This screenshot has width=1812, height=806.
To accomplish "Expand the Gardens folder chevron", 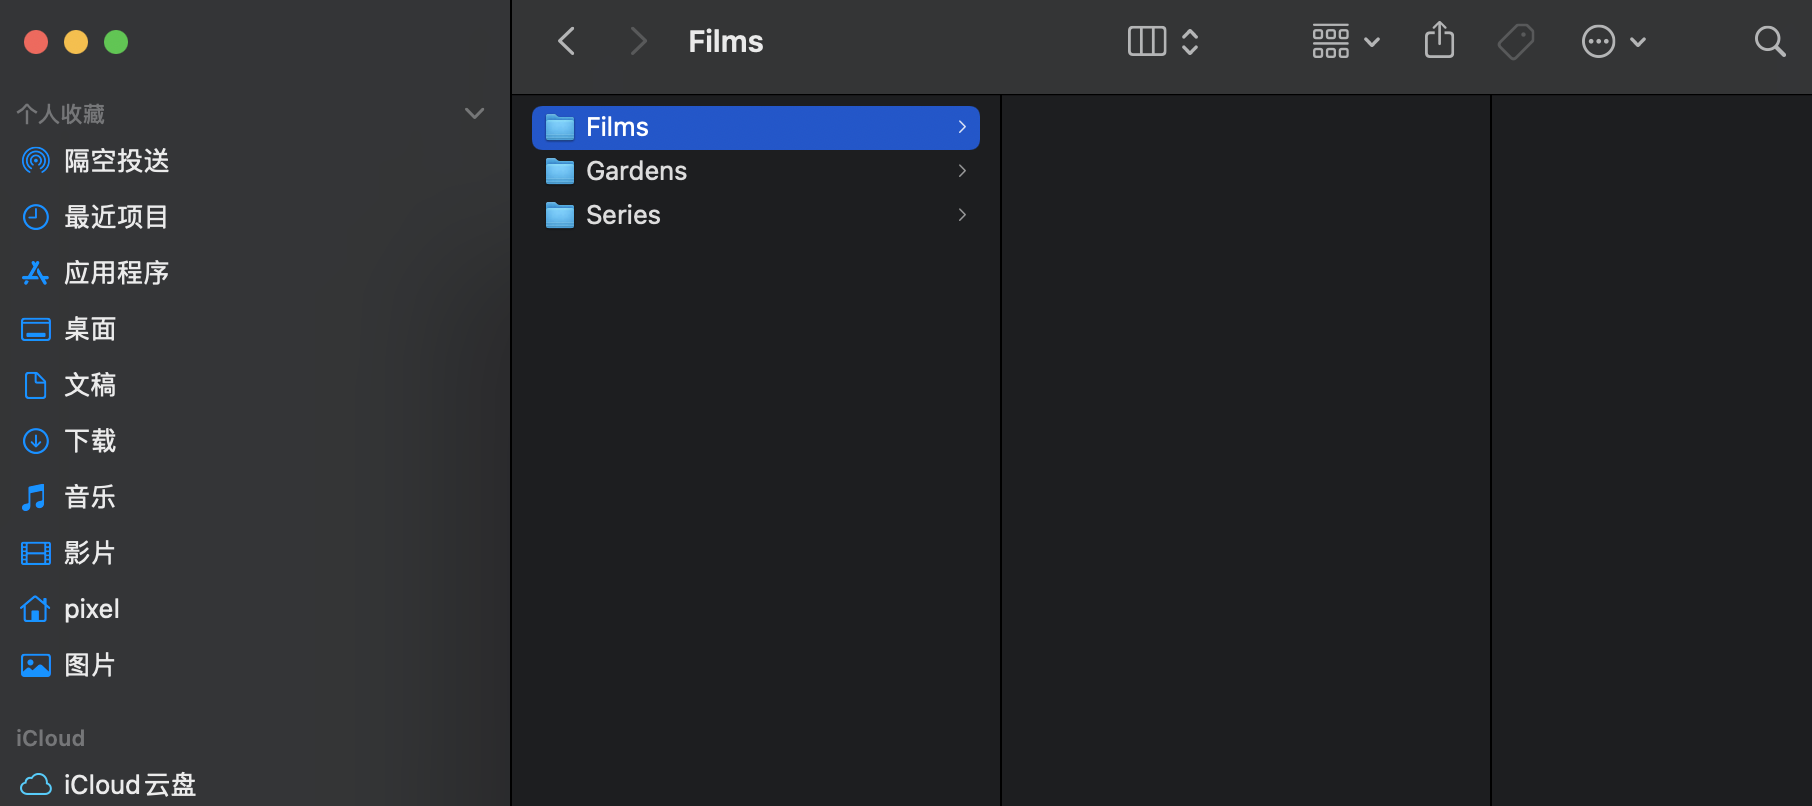I will (962, 171).
